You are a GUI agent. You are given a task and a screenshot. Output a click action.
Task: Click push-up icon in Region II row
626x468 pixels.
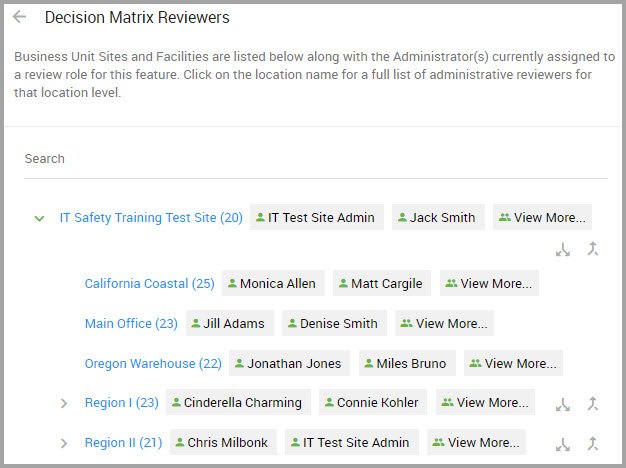click(x=593, y=443)
